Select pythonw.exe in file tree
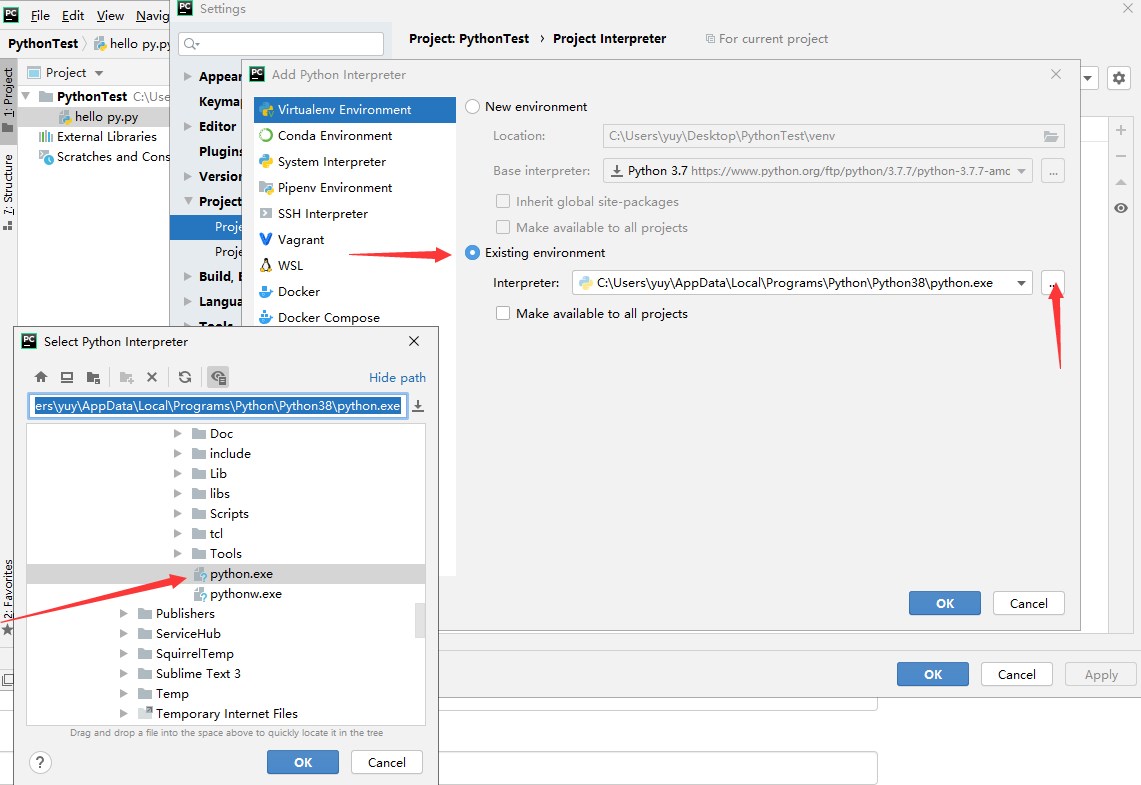 click(x=226, y=594)
